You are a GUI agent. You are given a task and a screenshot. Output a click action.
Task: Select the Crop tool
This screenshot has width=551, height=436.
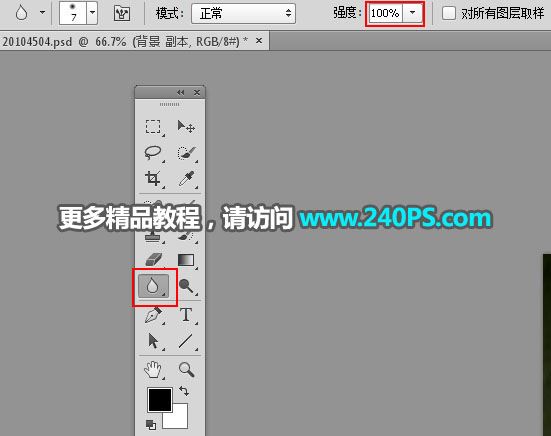coord(153,178)
